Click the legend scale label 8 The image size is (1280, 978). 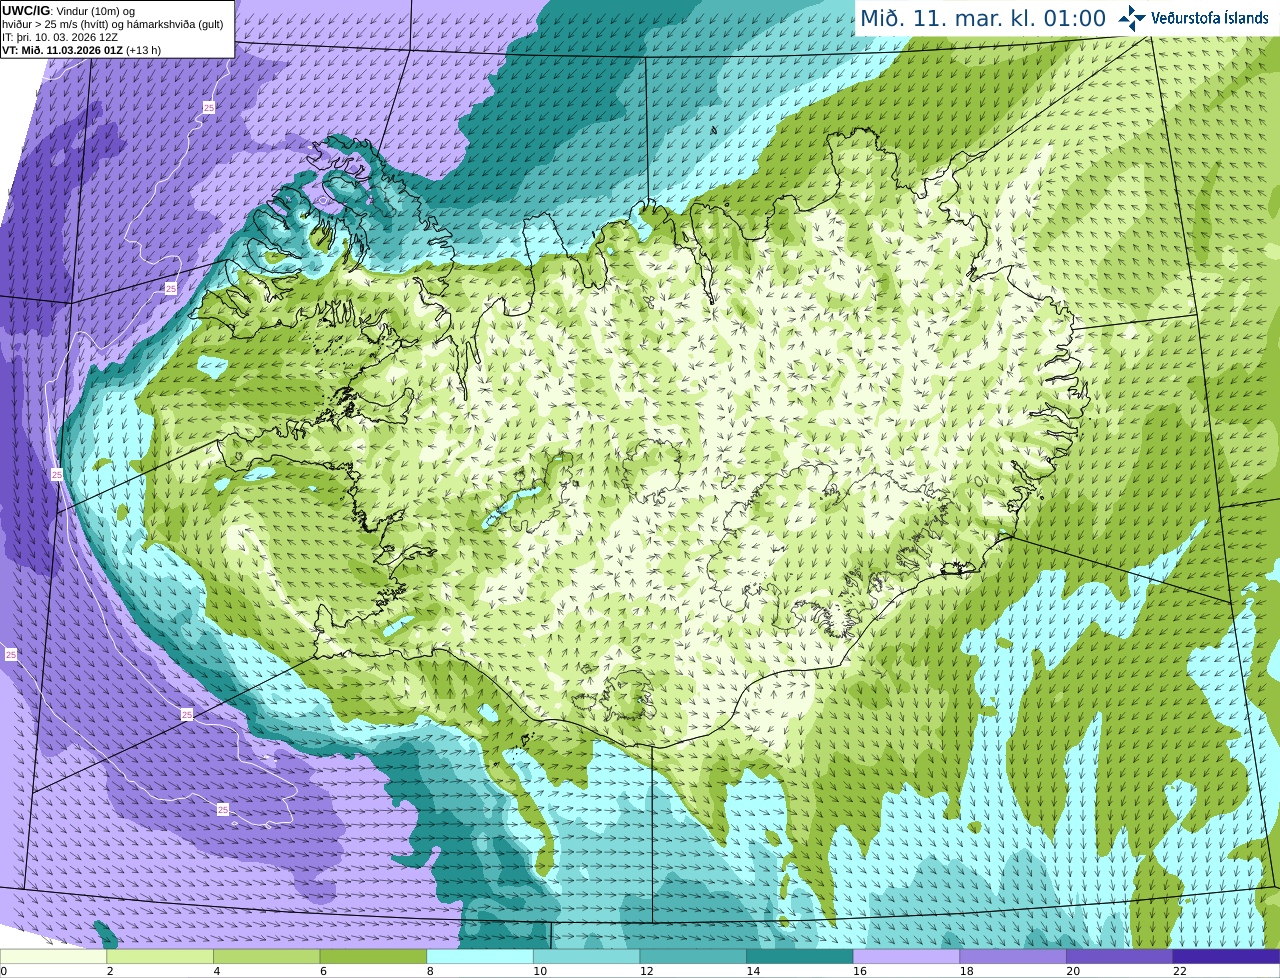430,971
